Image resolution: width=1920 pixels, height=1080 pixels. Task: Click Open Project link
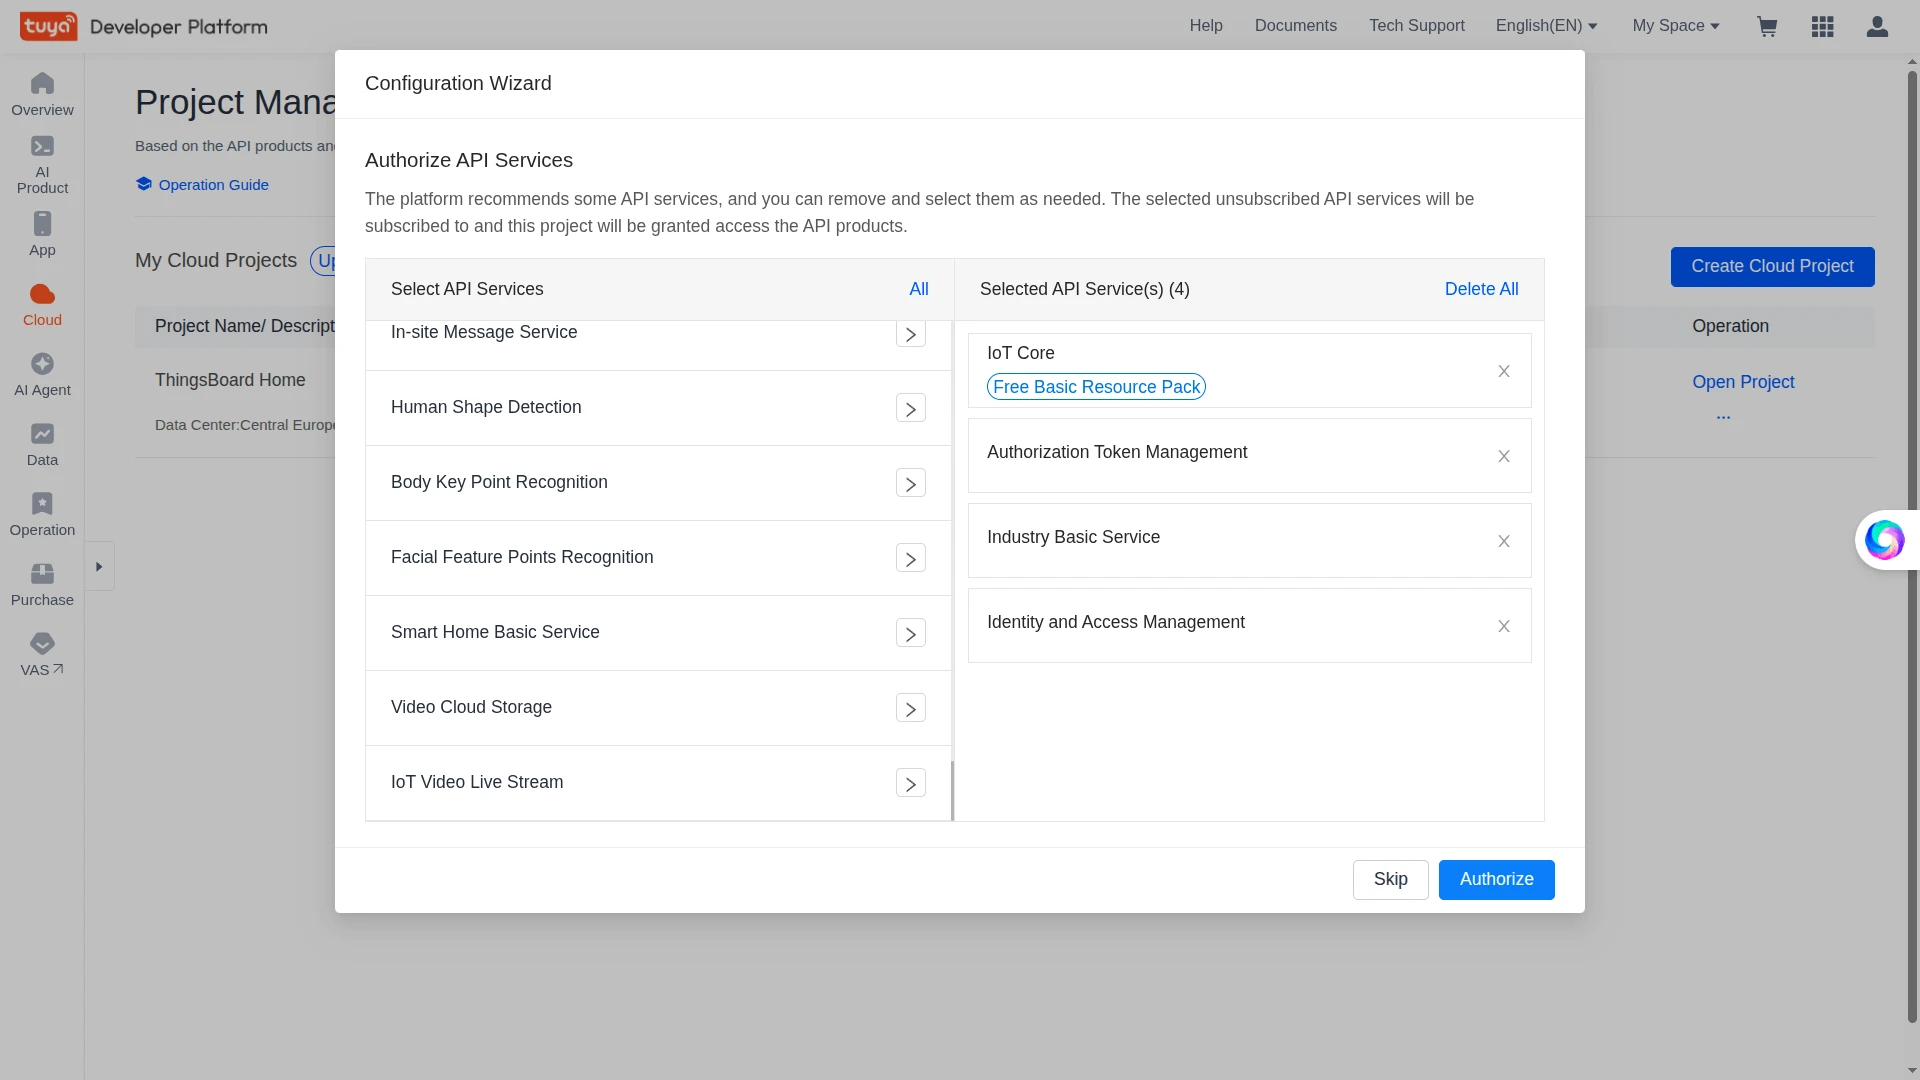point(1743,382)
